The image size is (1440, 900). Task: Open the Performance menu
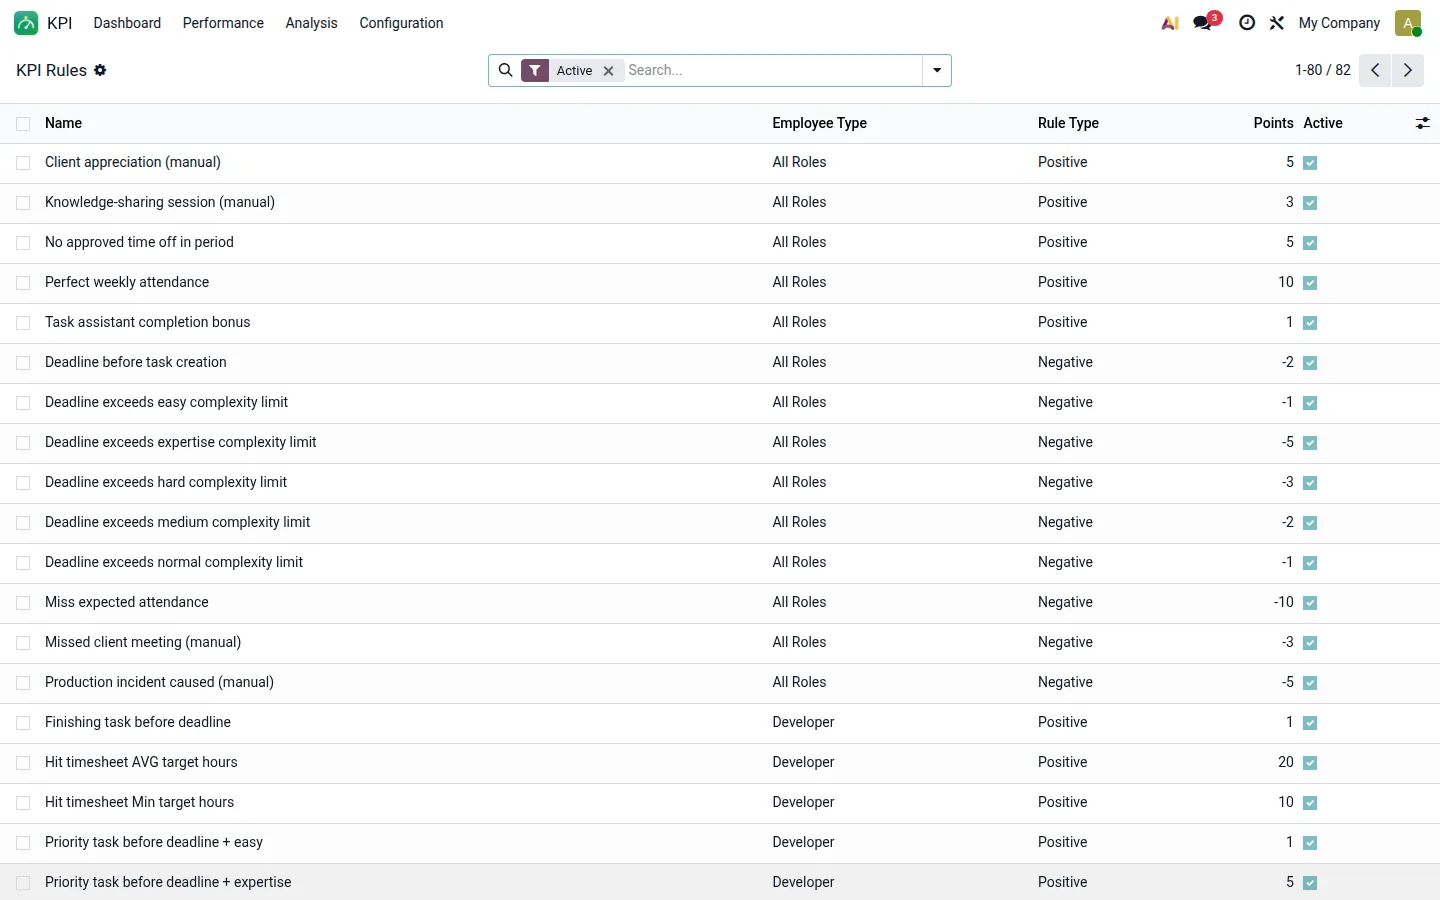click(223, 23)
